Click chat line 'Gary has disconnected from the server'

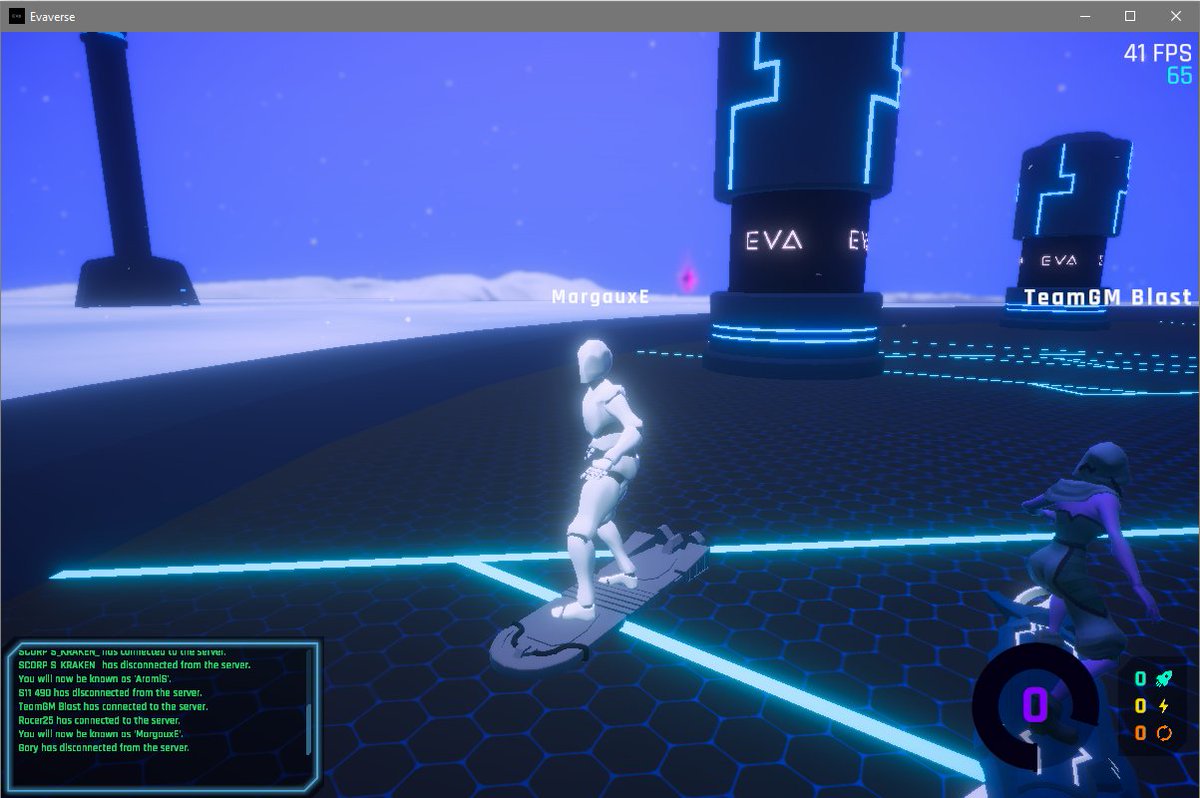click(103, 747)
